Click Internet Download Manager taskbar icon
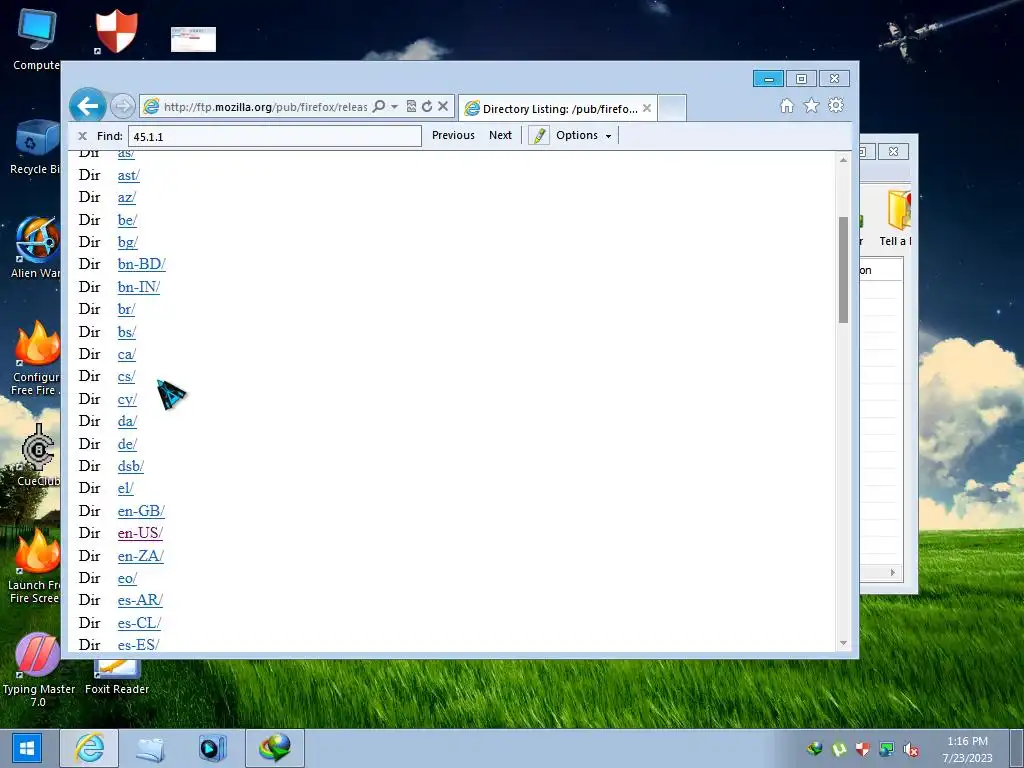1024x768 pixels. (274, 748)
